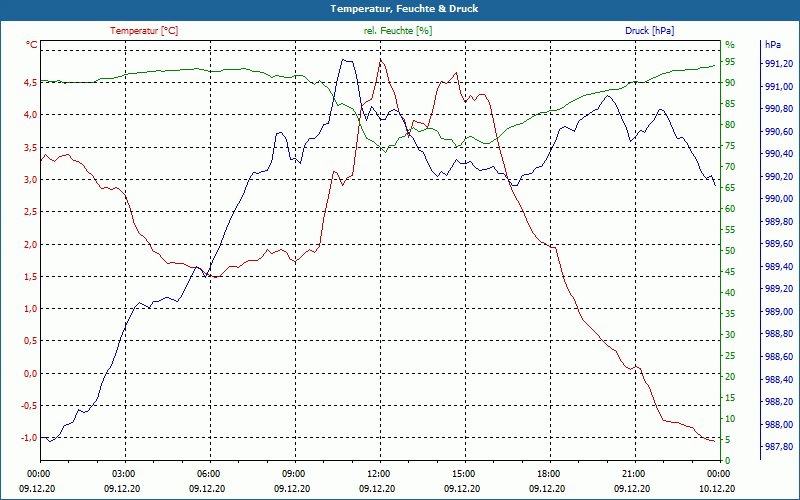
Task: Click the pressure axis value "989,80"
Action: (780, 221)
